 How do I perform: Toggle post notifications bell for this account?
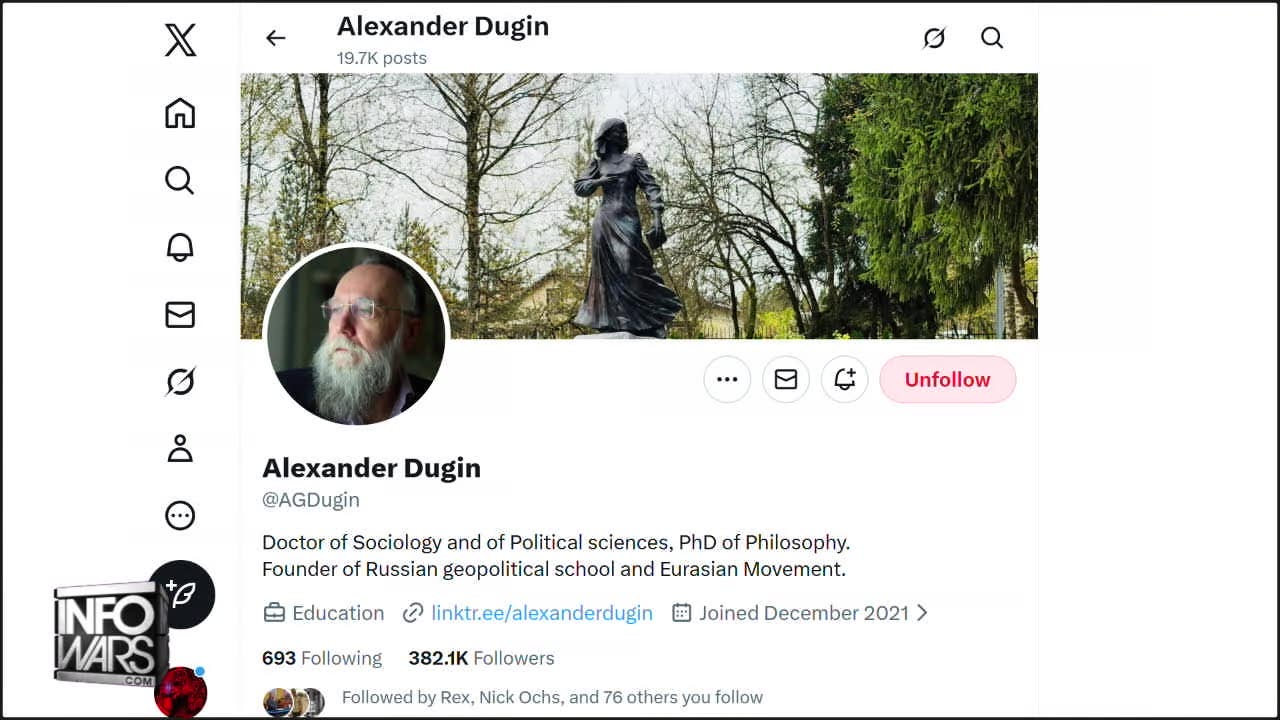click(x=845, y=379)
